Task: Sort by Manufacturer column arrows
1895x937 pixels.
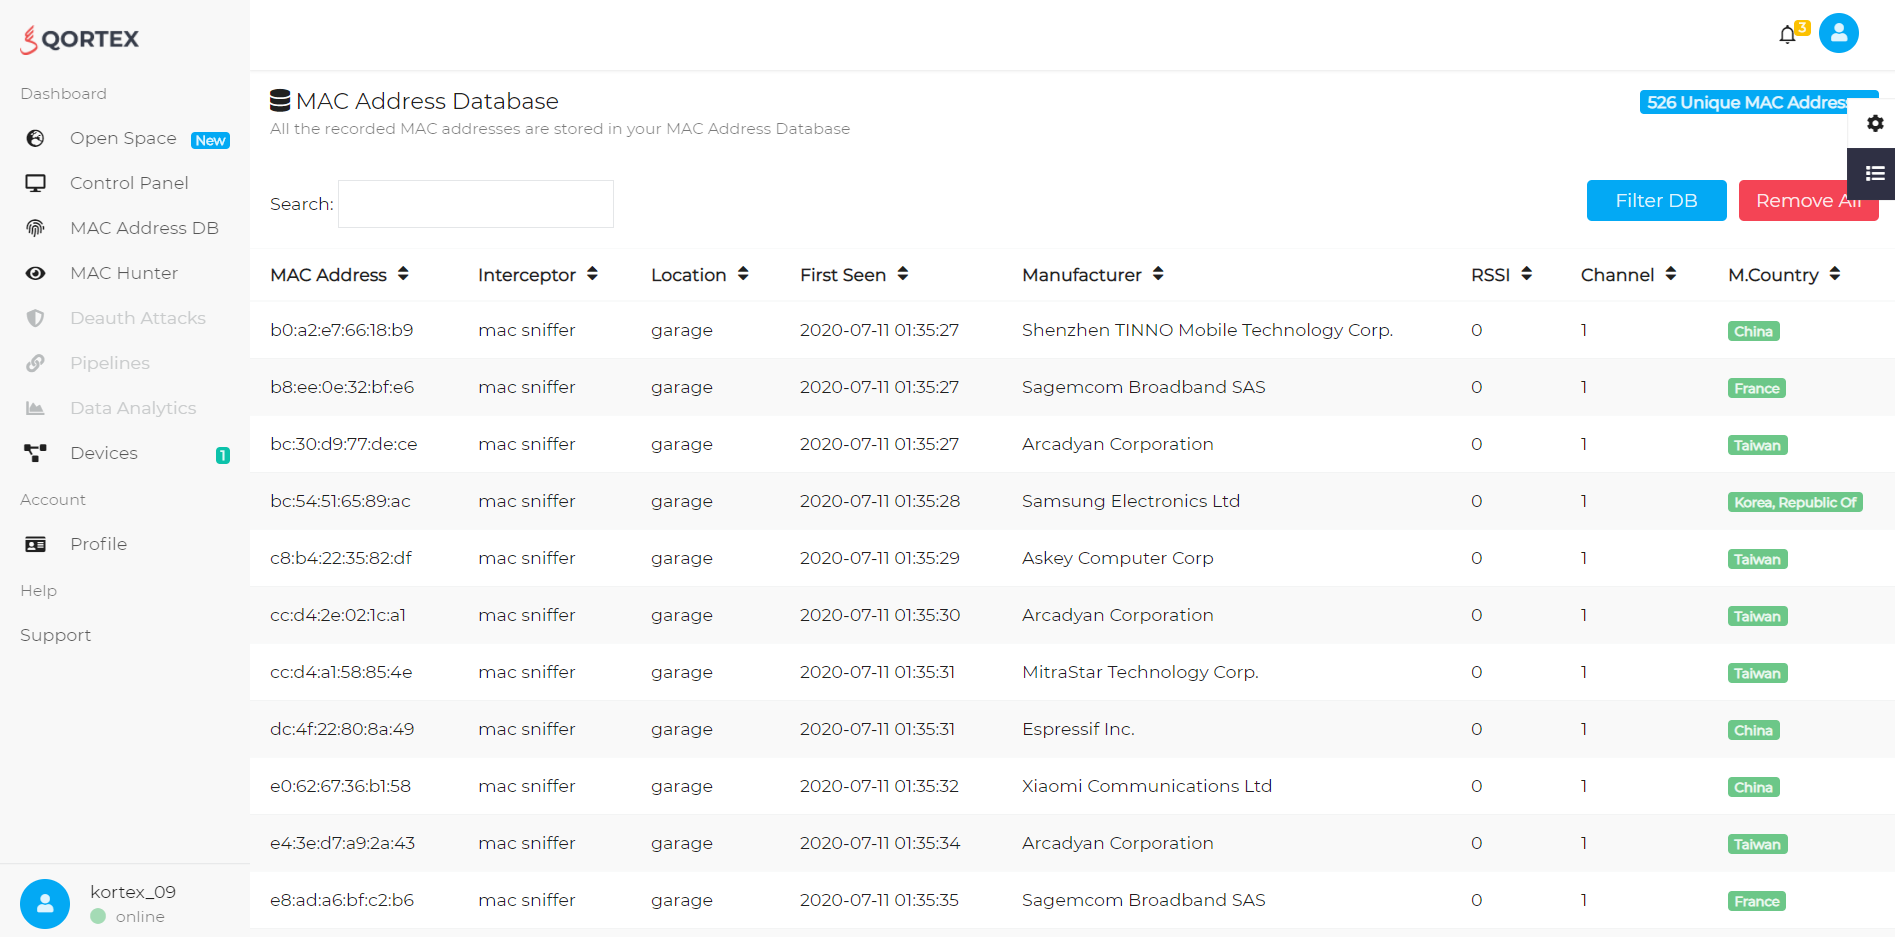Action: click(x=1158, y=274)
